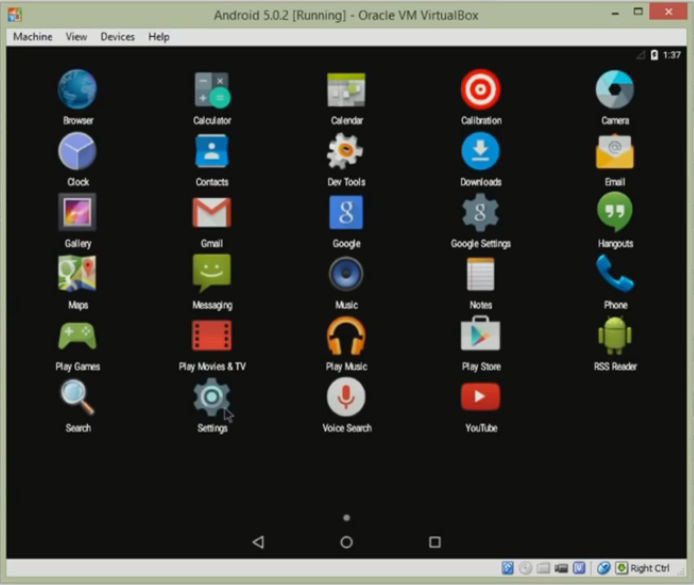The height and width of the screenshot is (585, 694).
Task: Open the Messaging app
Action: coord(212,273)
